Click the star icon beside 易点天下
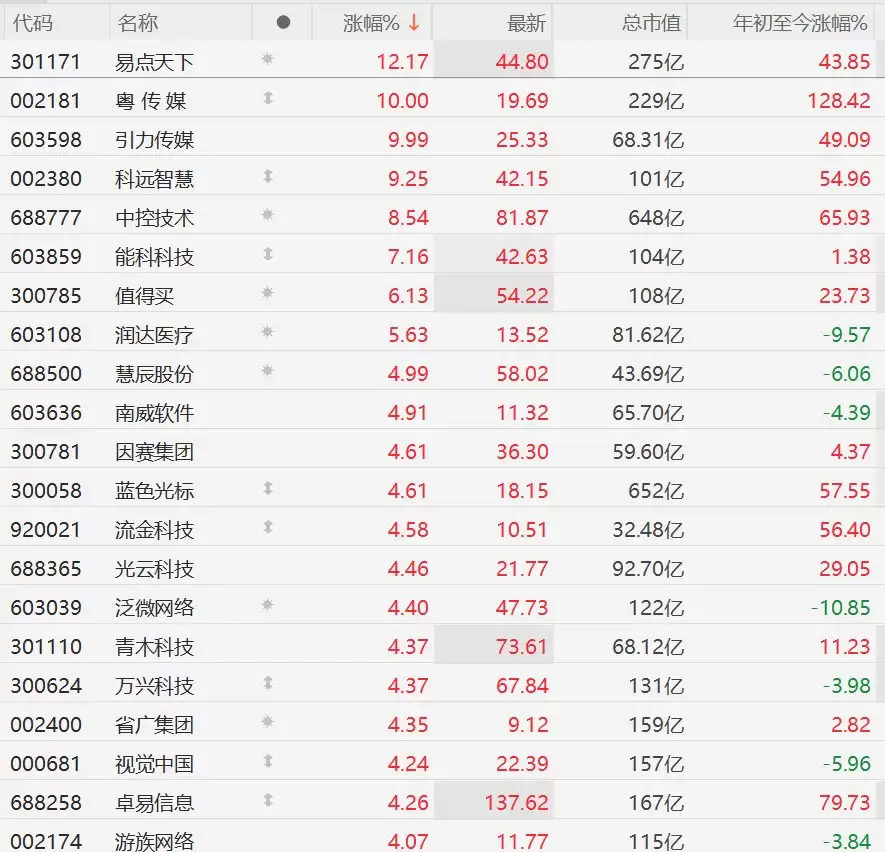This screenshot has width=885, height=852. (268, 59)
